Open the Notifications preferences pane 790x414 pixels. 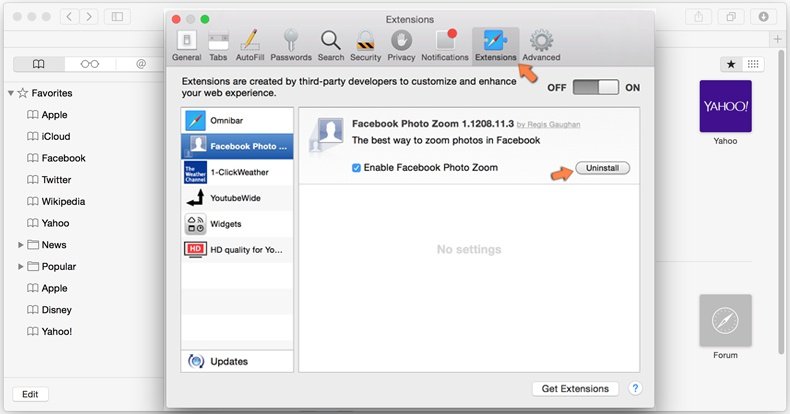point(445,46)
